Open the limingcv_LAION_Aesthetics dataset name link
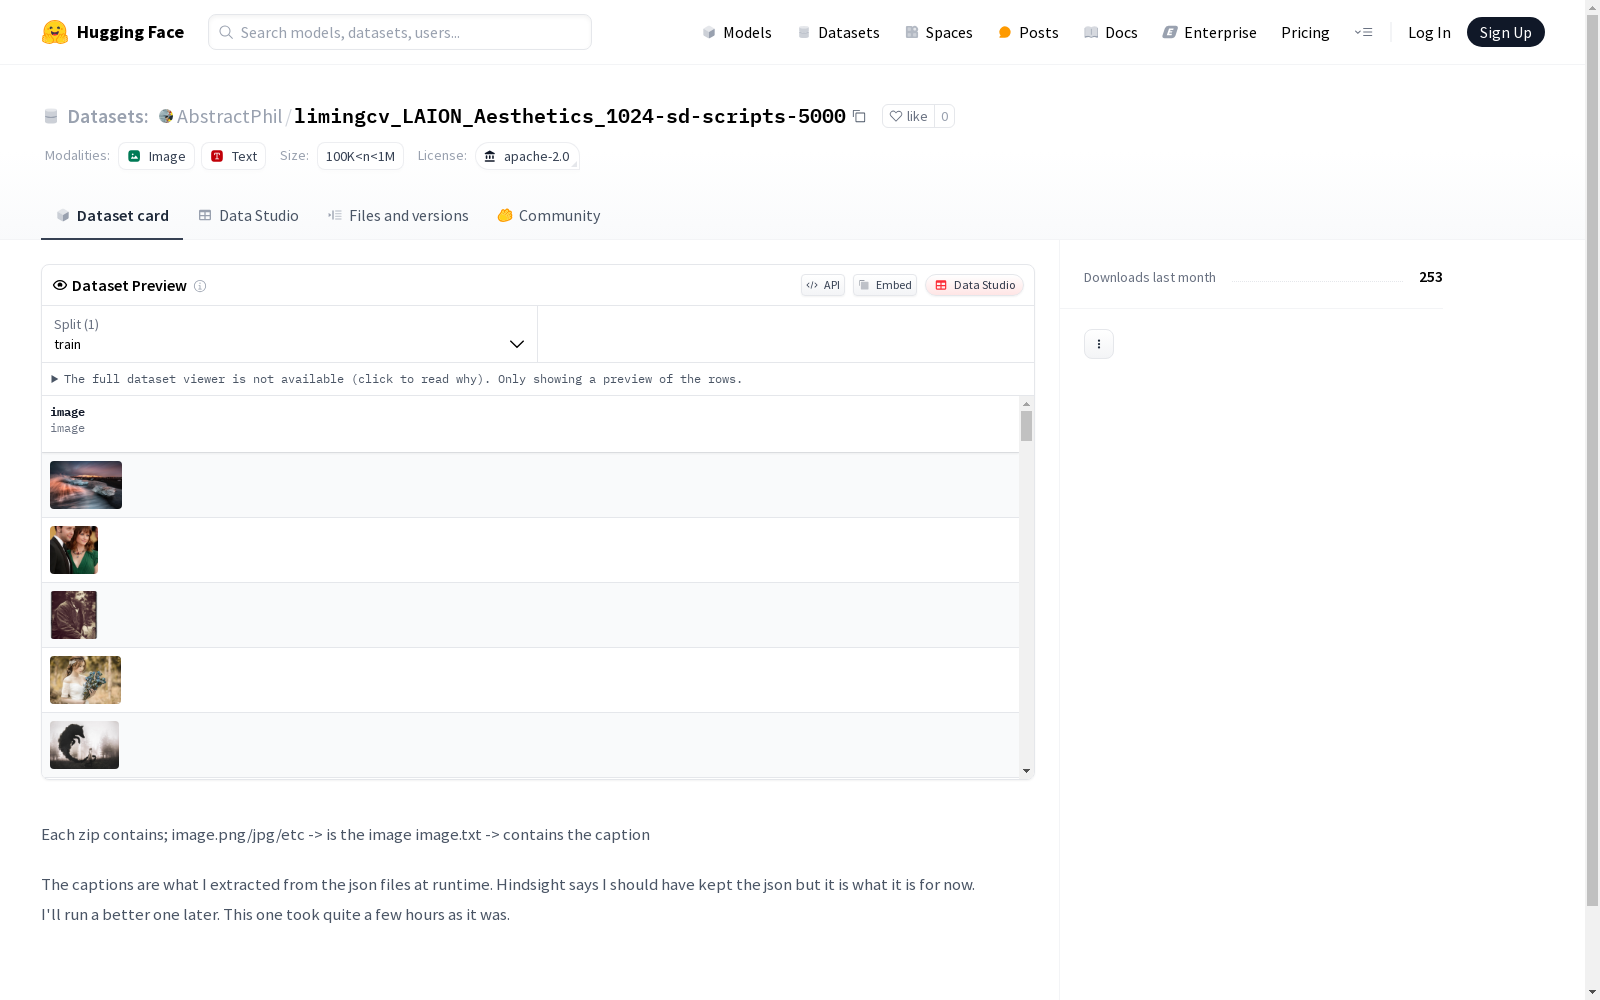 tap(570, 116)
